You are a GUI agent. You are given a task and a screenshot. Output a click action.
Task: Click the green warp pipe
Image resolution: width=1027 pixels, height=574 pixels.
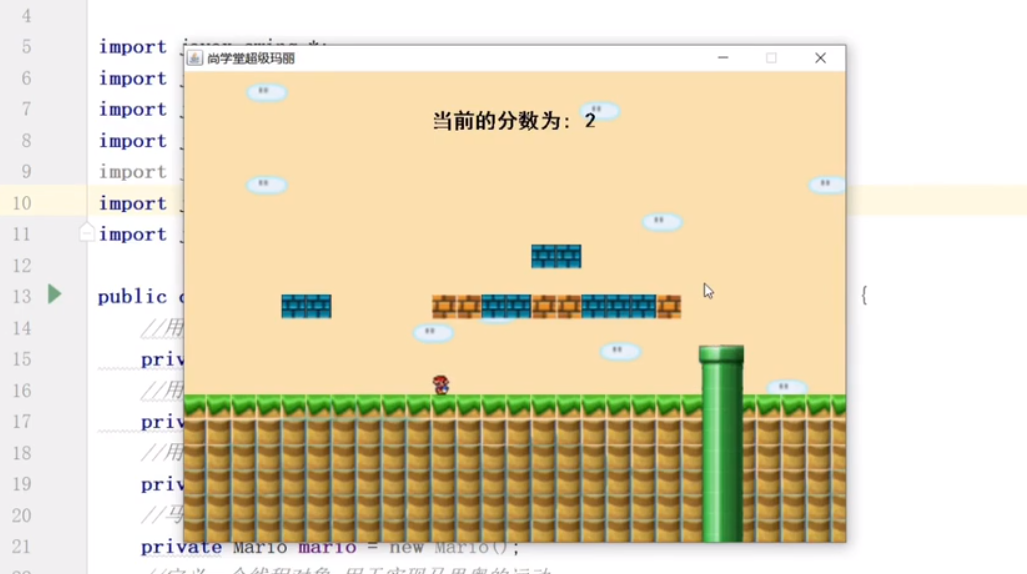722,443
